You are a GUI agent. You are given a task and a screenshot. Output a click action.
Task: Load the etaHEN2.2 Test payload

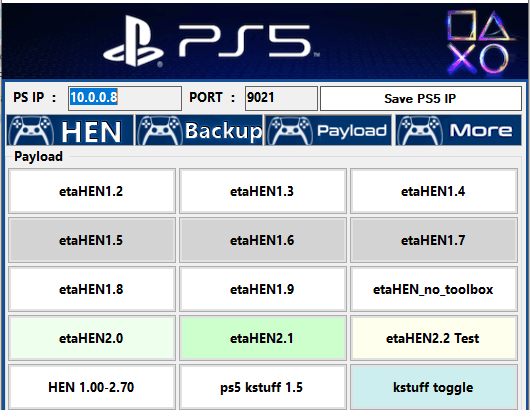click(434, 338)
